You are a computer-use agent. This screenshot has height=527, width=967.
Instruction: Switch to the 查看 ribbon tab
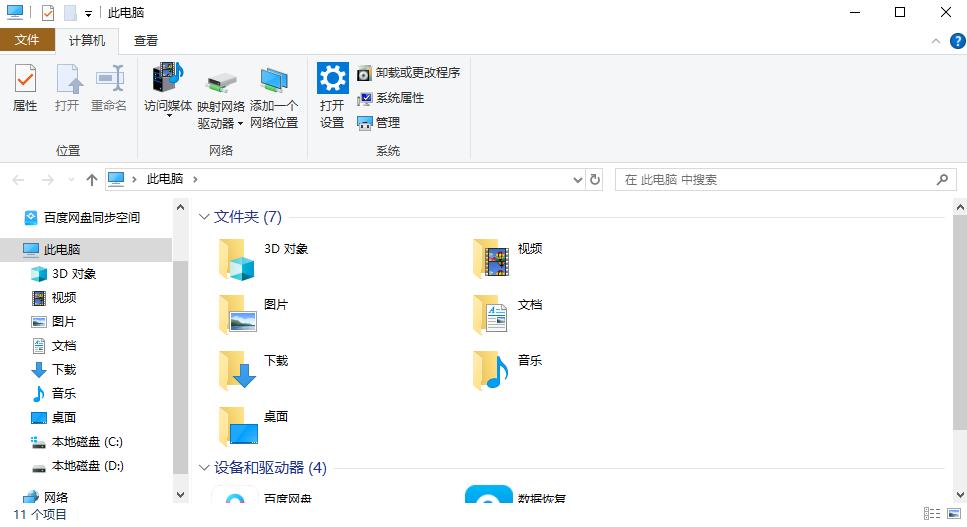pyautogui.click(x=146, y=41)
